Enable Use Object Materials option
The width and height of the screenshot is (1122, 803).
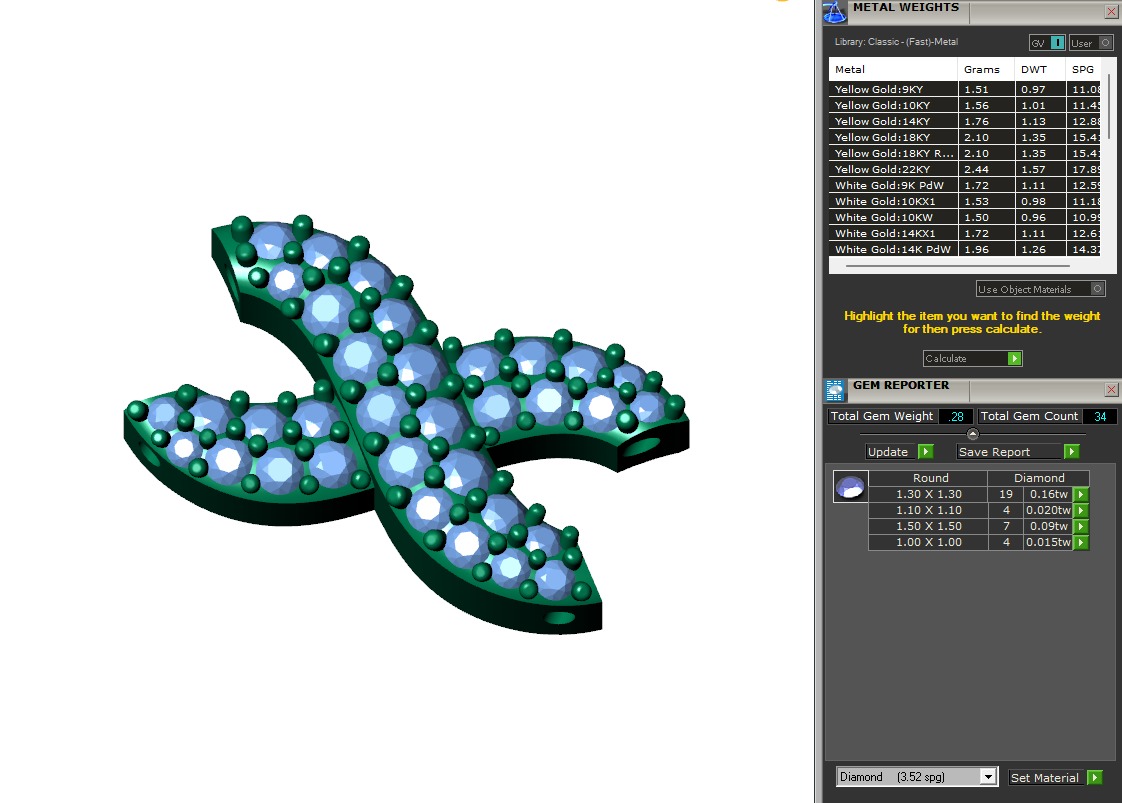[x=1040, y=289]
